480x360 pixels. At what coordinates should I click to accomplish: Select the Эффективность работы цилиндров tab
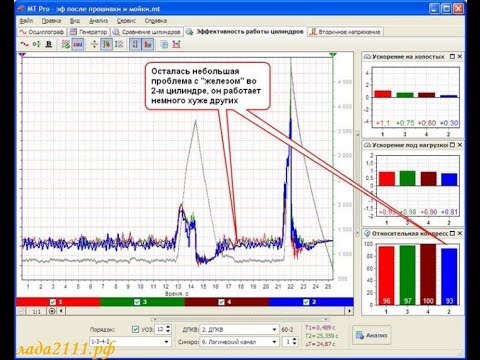point(245,32)
